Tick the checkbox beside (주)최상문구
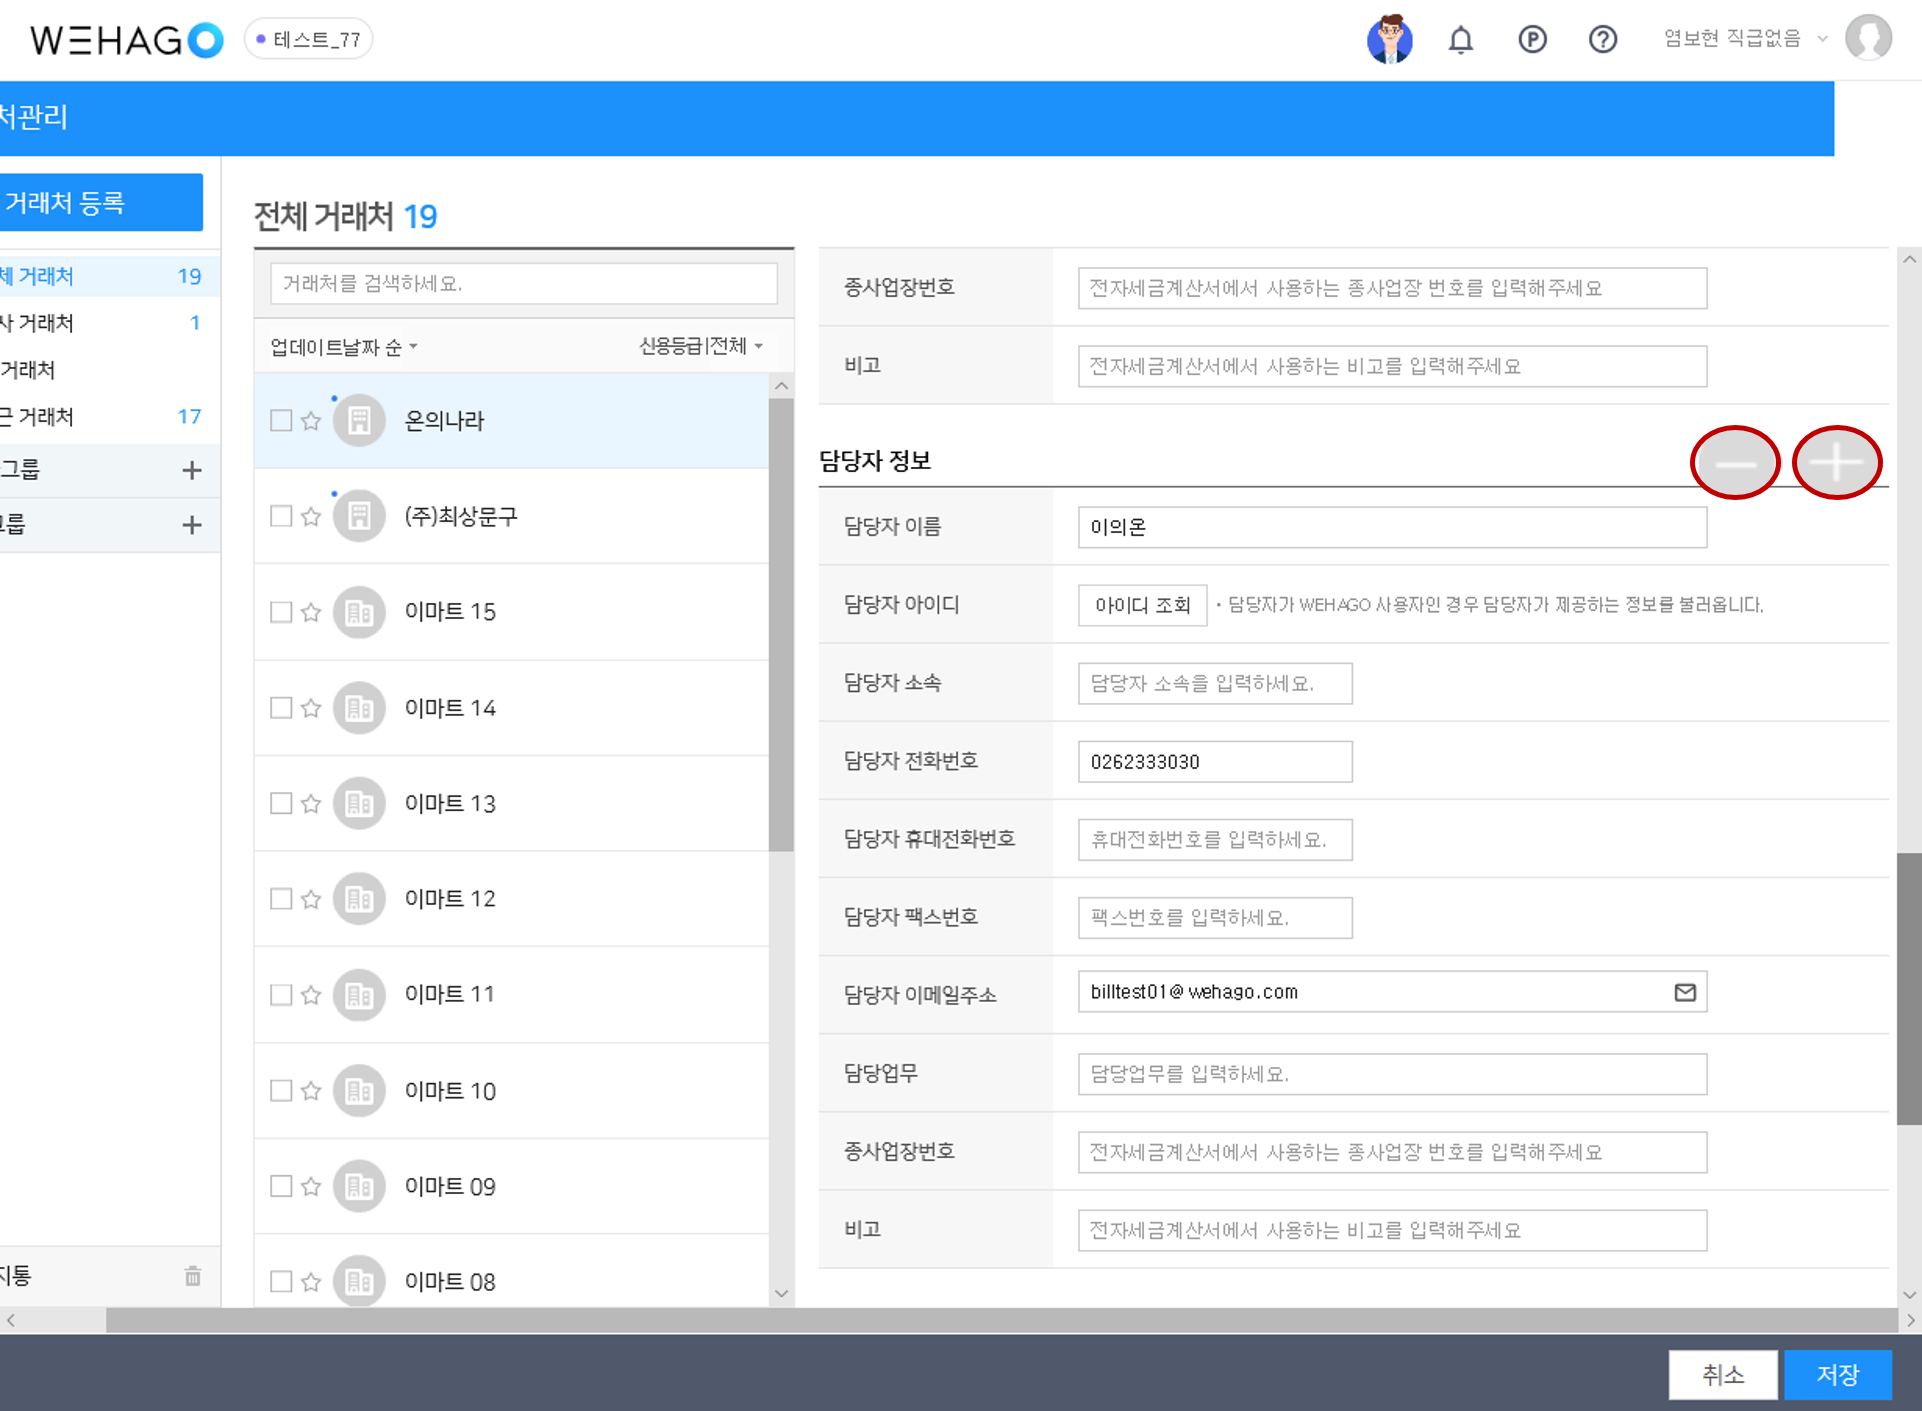Image resolution: width=1922 pixels, height=1411 pixels. pyautogui.click(x=281, y=516)
